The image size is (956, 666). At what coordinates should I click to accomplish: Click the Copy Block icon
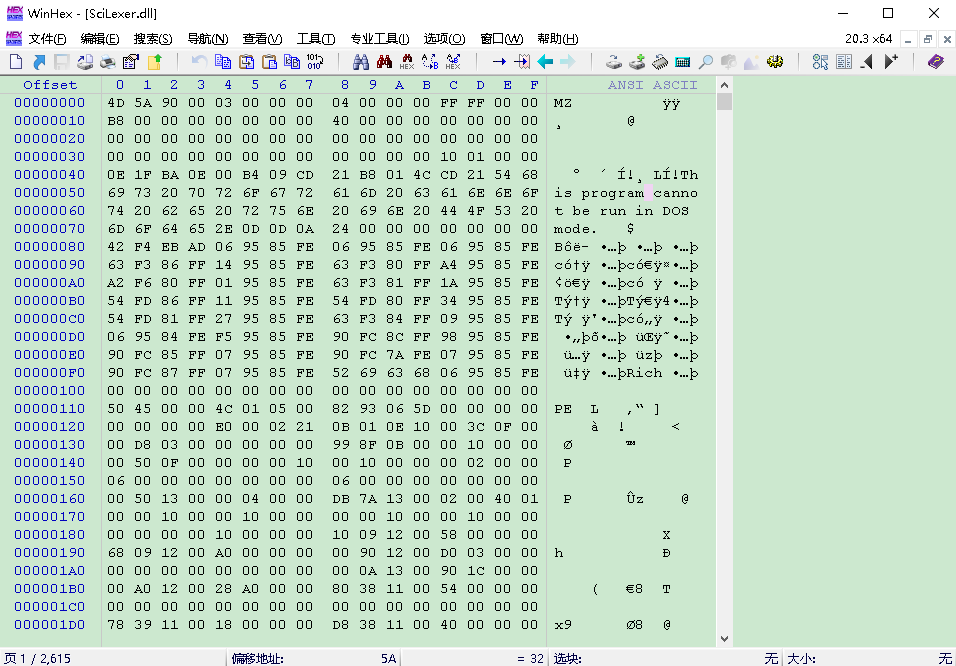pos(223,62)
